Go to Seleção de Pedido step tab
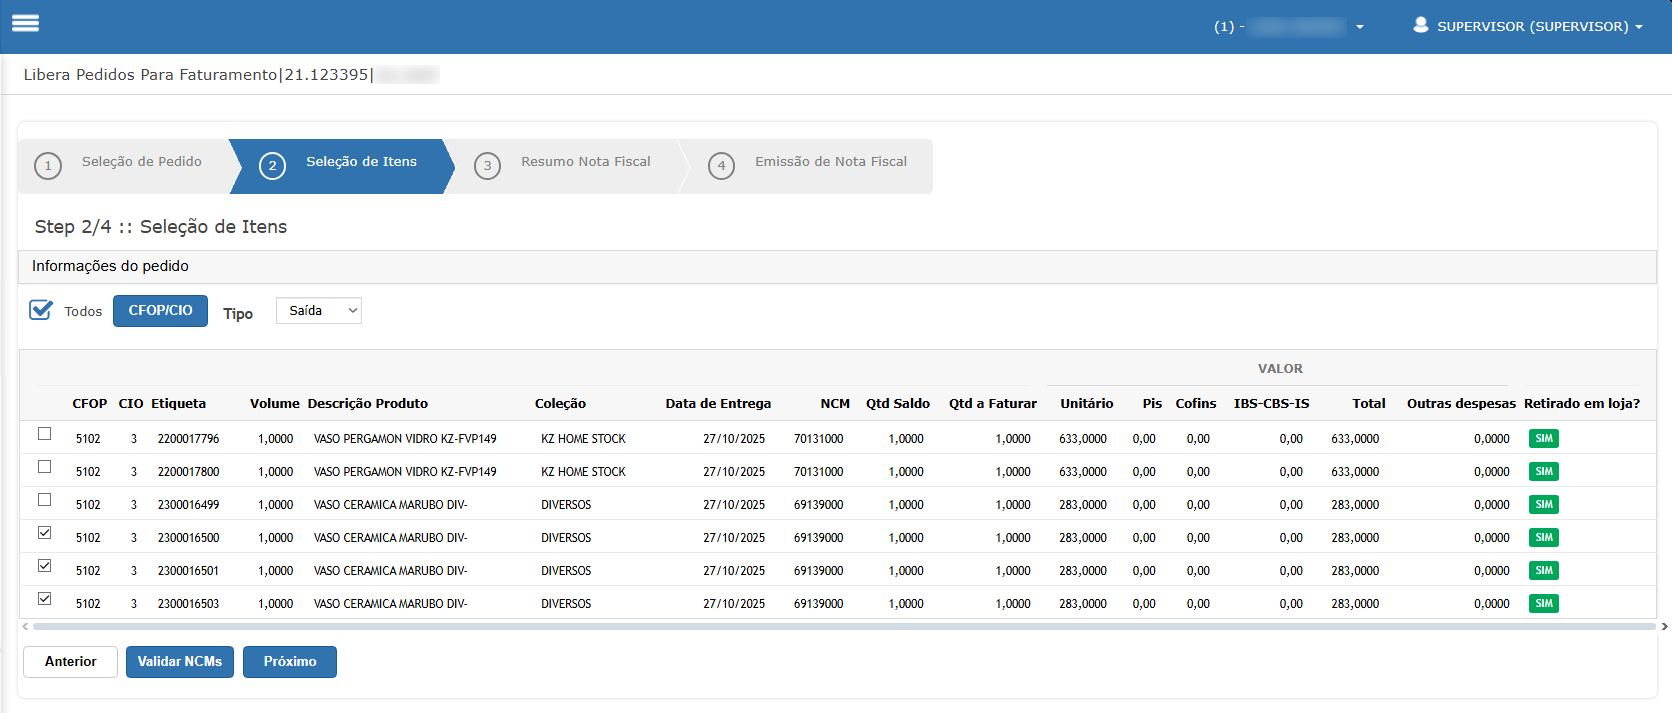Viewport: 1672px width, 713px height. [x=141, y=162]
